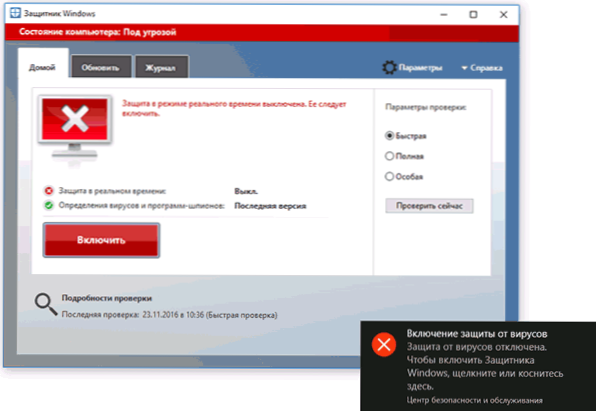The height and width of the screenshot is (411, 596).
Task: Click the Параметры gear icon
Action: point(389,68)
